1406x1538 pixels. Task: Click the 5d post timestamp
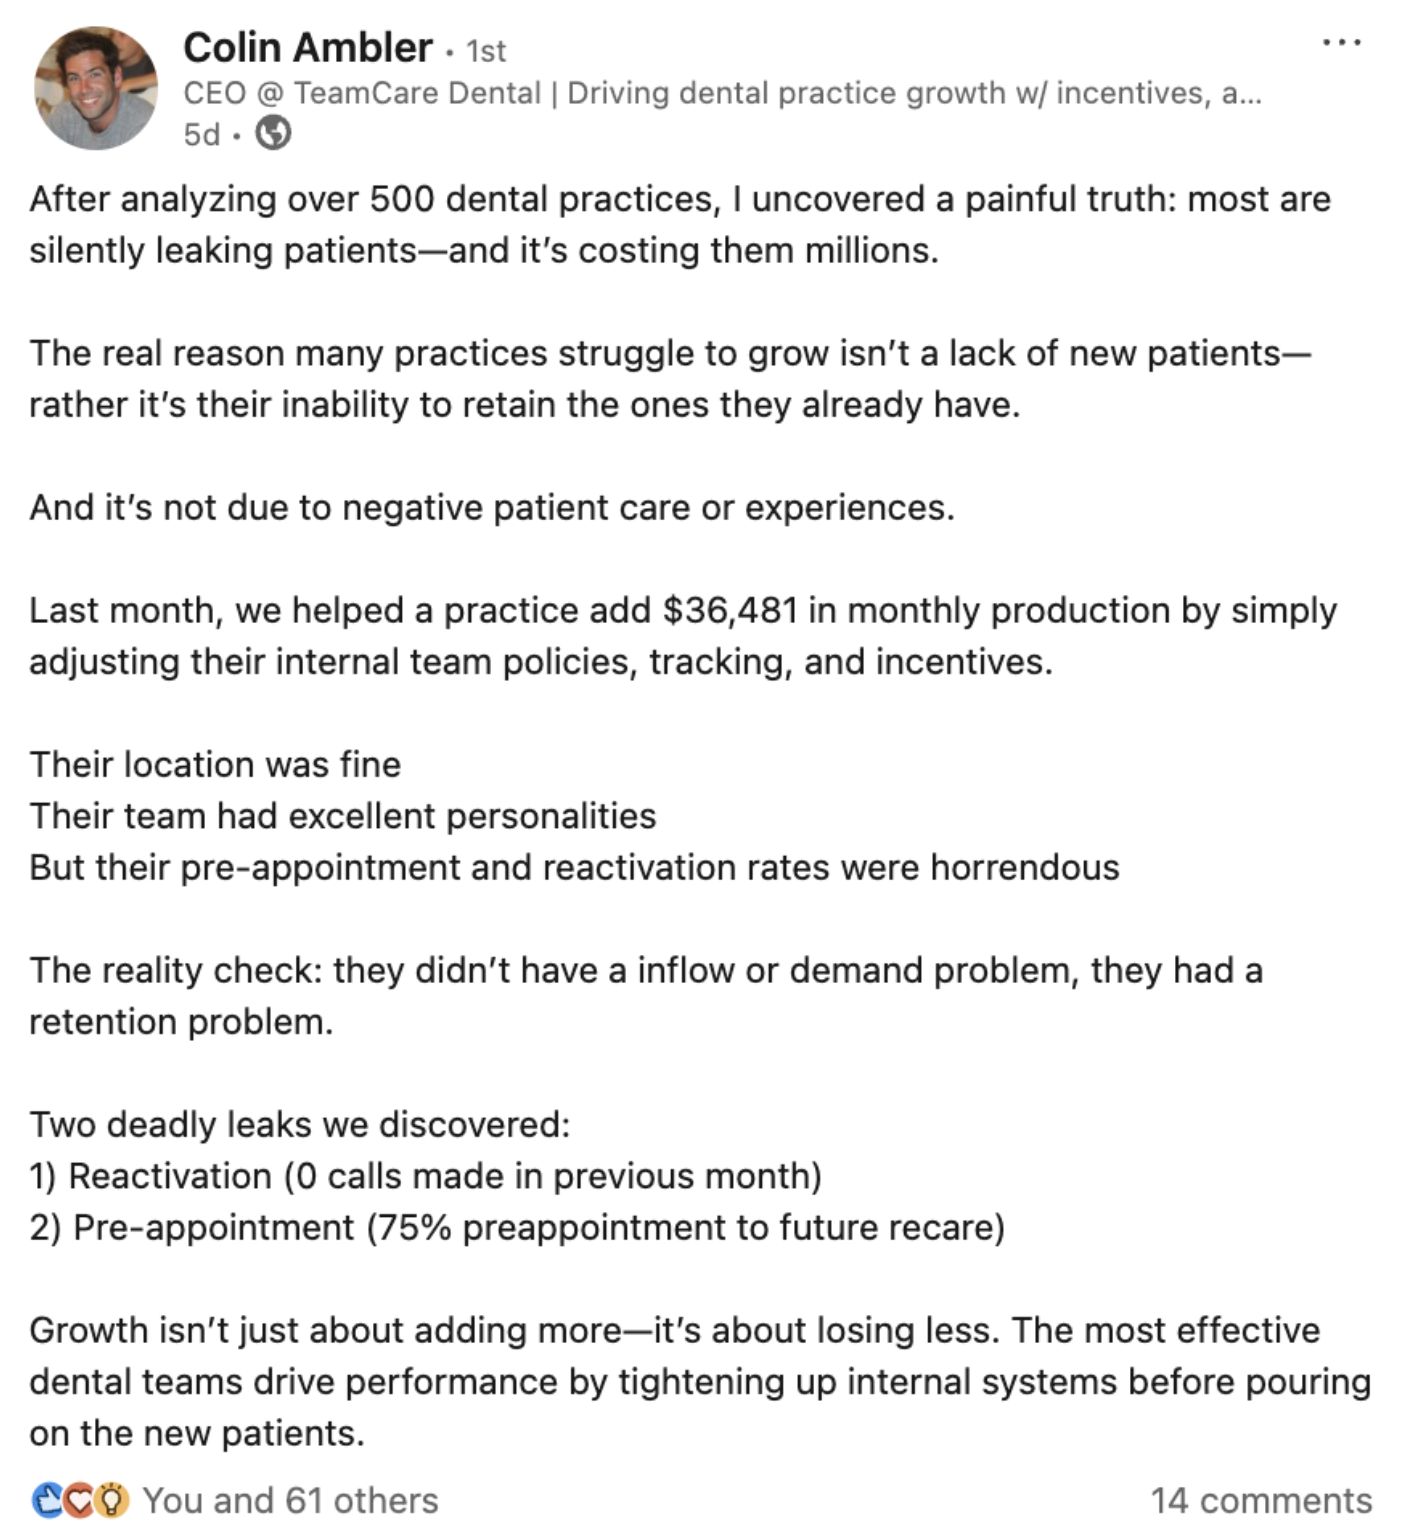coord(201,134)
